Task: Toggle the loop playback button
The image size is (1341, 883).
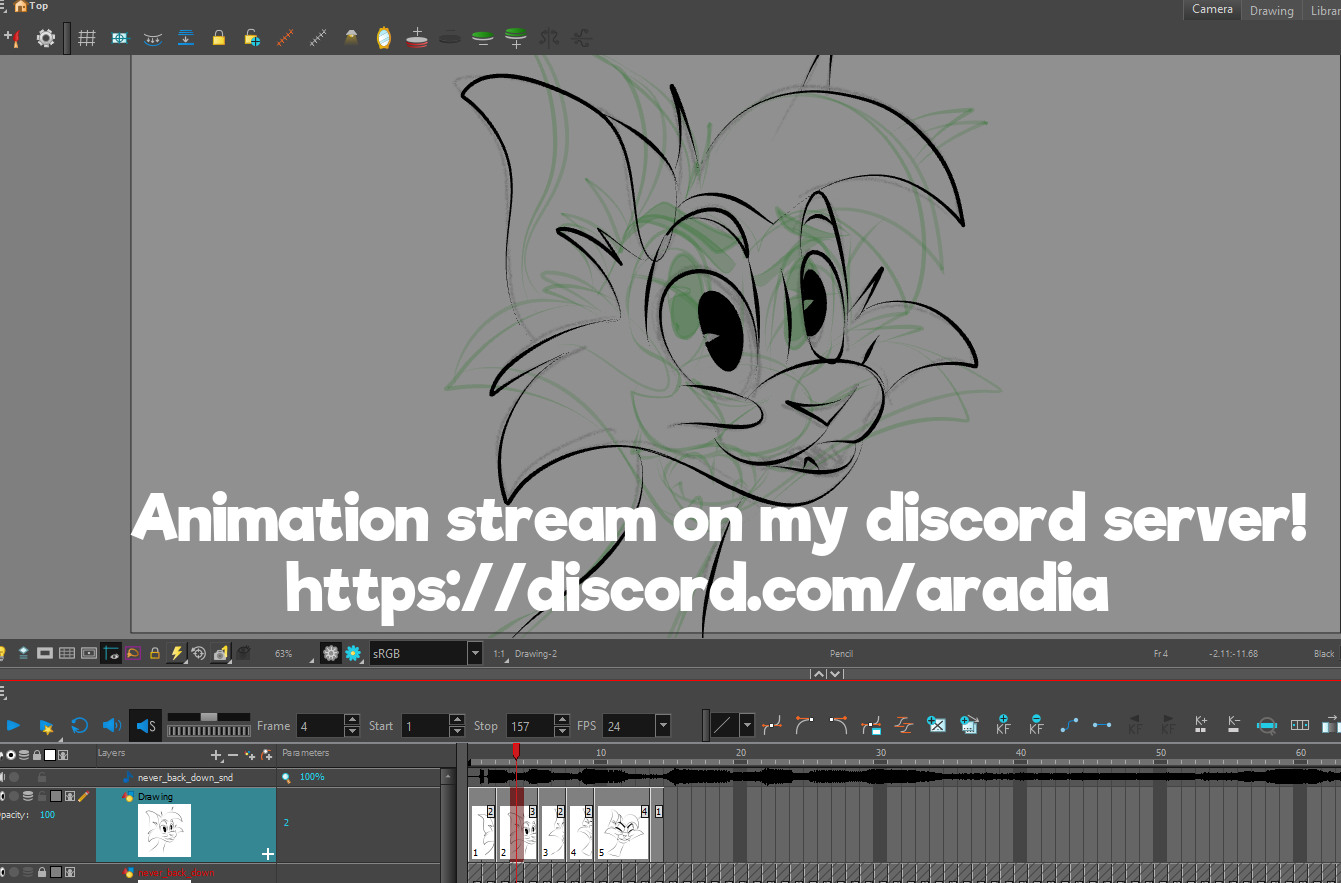Action: pos(79,725)
